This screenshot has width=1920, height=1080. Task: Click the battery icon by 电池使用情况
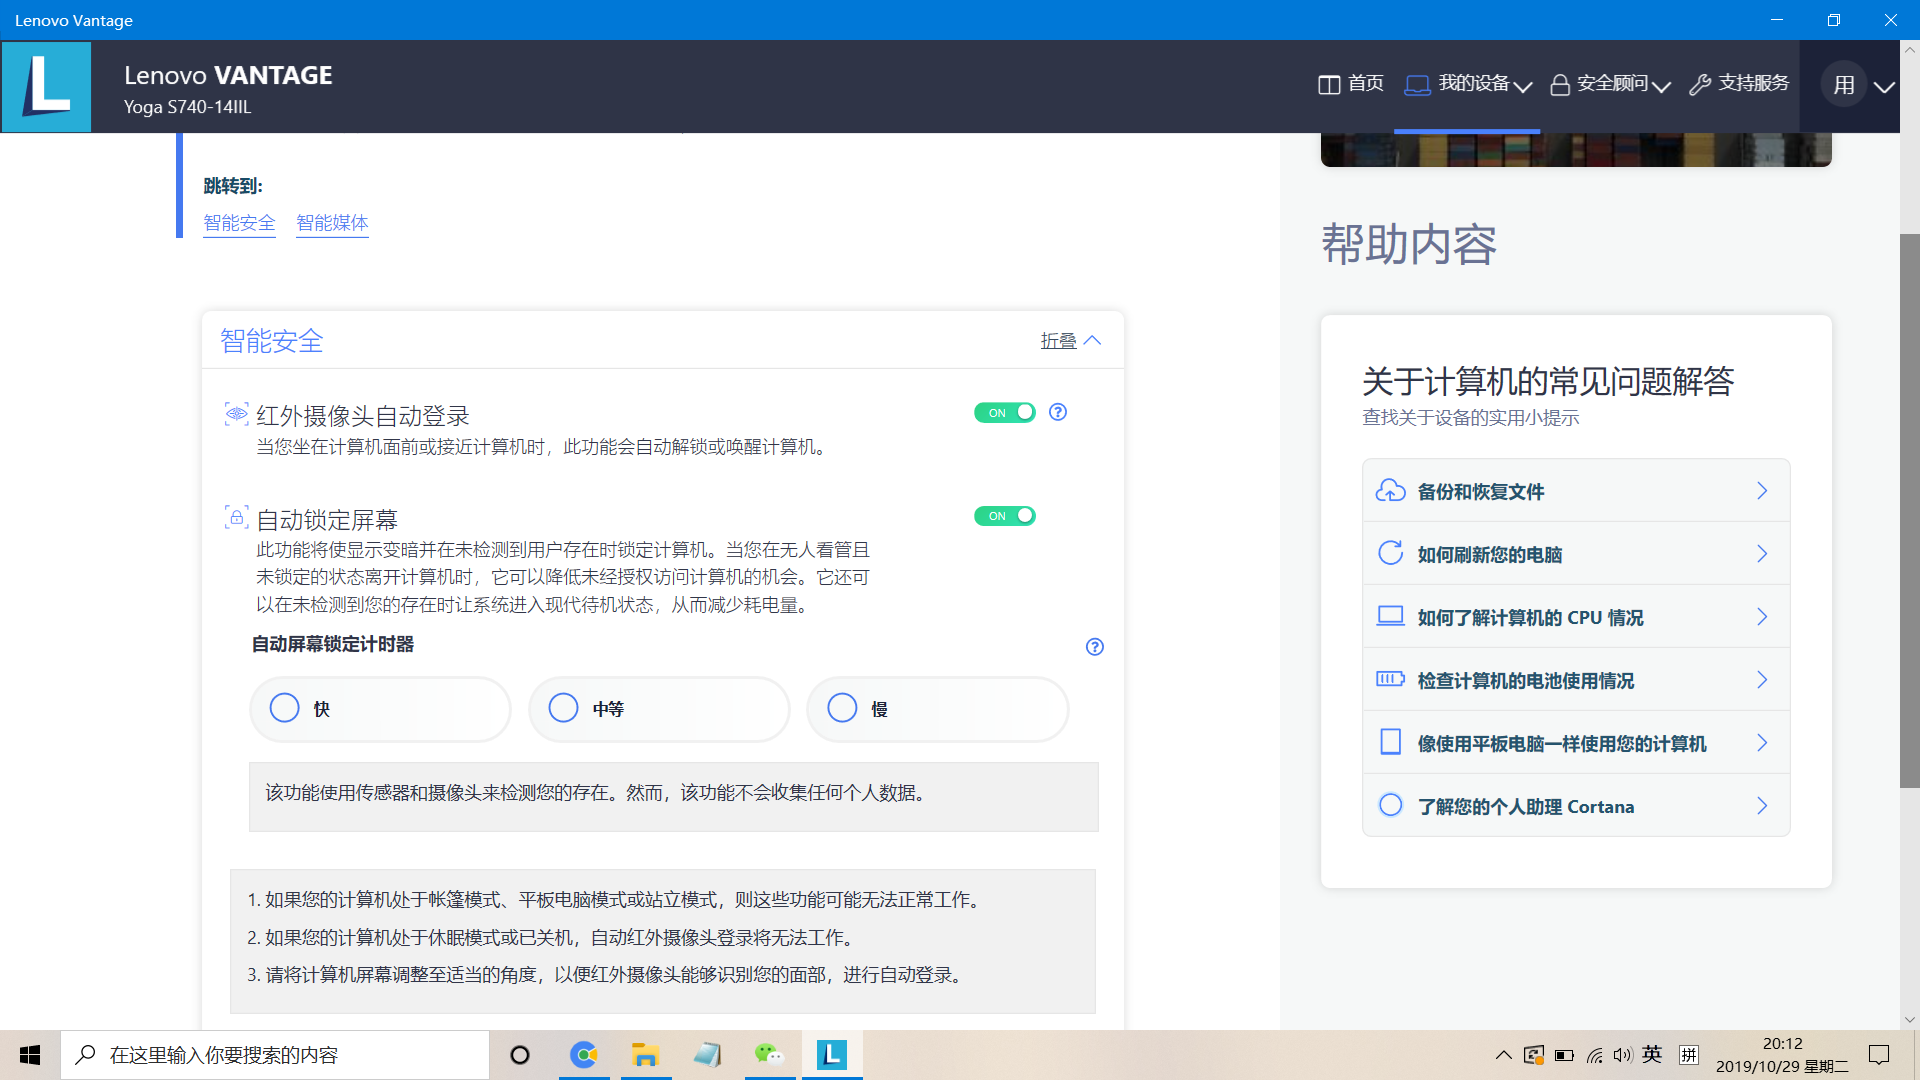pos(1390,679)
